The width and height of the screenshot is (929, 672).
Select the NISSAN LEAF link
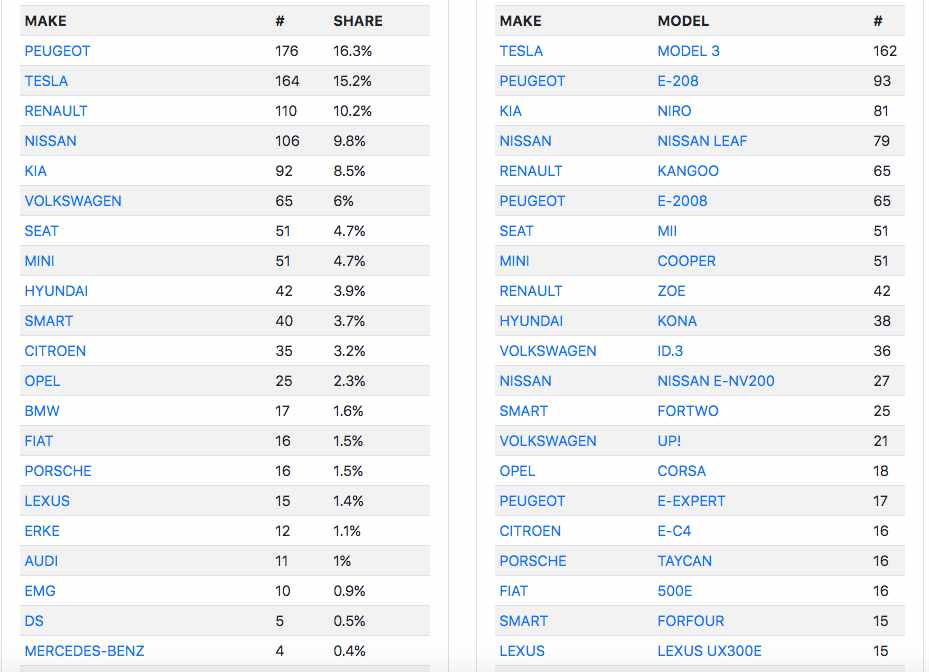[x=702, y=141]
